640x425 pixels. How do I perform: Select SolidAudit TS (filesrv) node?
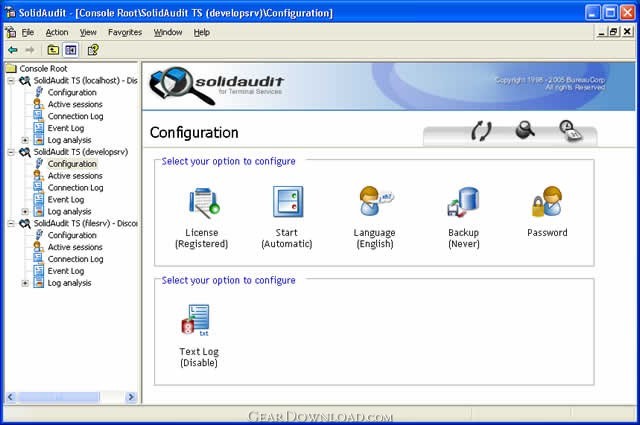(x=85, y=223)
